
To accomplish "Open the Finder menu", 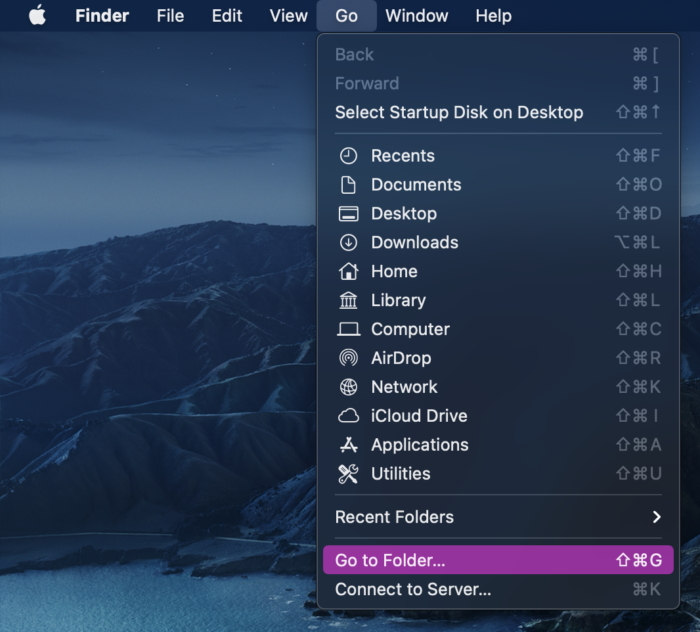I will click(102, 16).
